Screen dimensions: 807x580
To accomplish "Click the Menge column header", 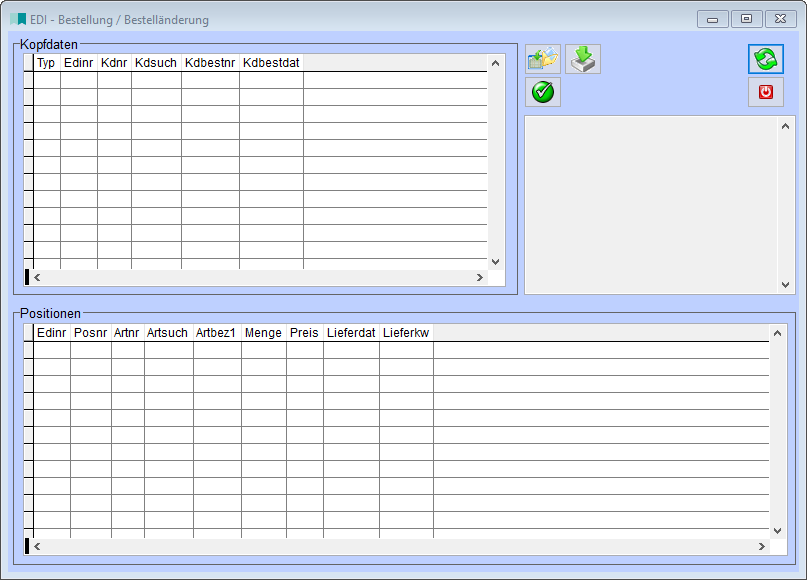I will coord(263,333).
